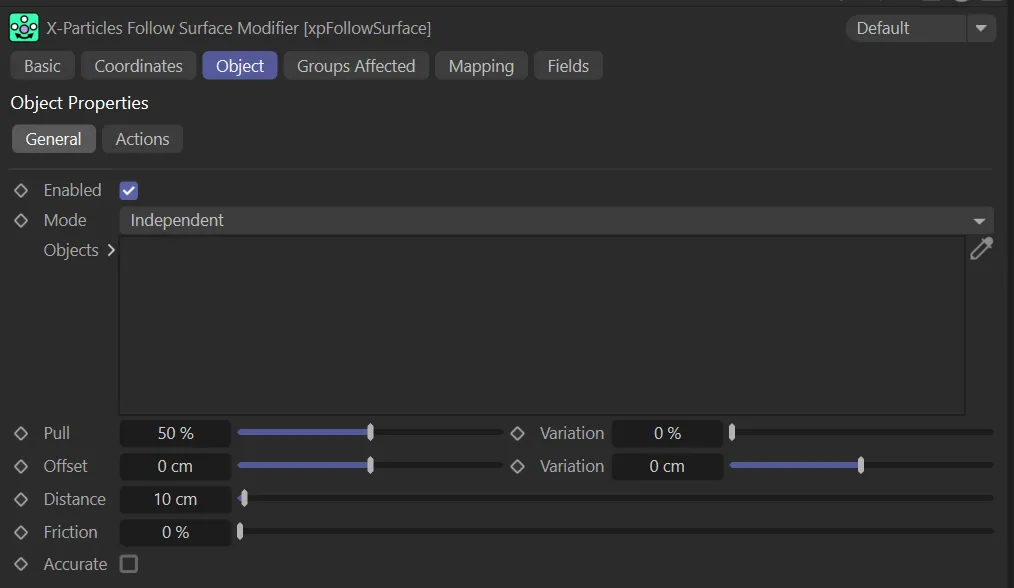Viewport: 1014px width, 588px height.
Task: Uncheck the Enabled checkbox
Action: [x=129, y=190]
